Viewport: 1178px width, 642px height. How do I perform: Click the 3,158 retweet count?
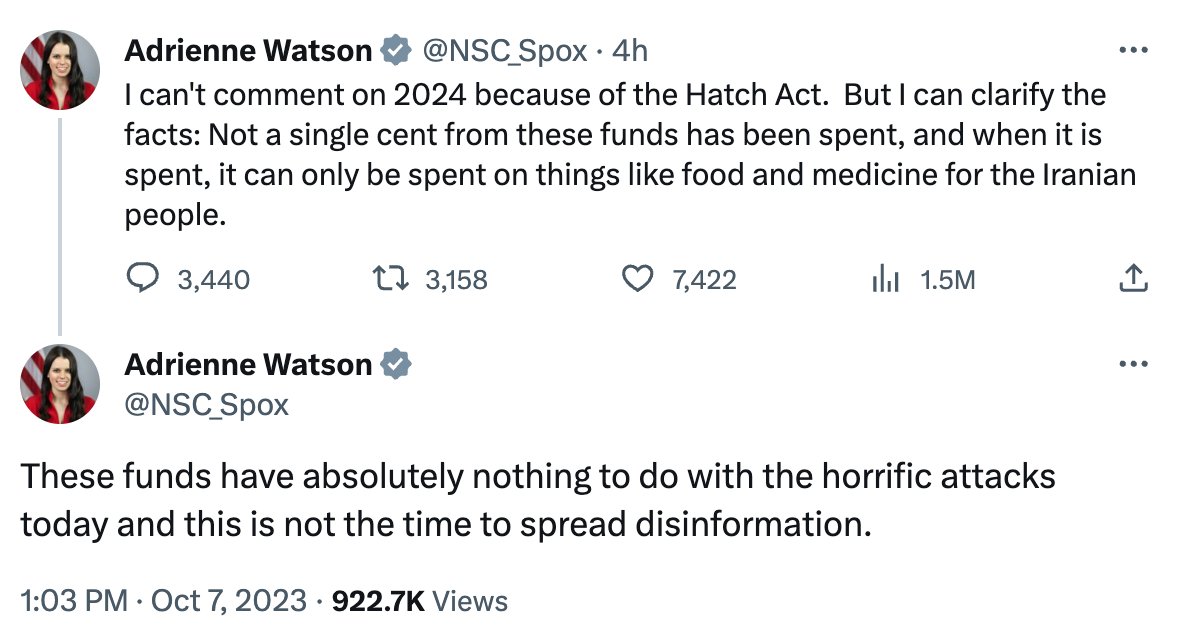[x=456, y=279]
